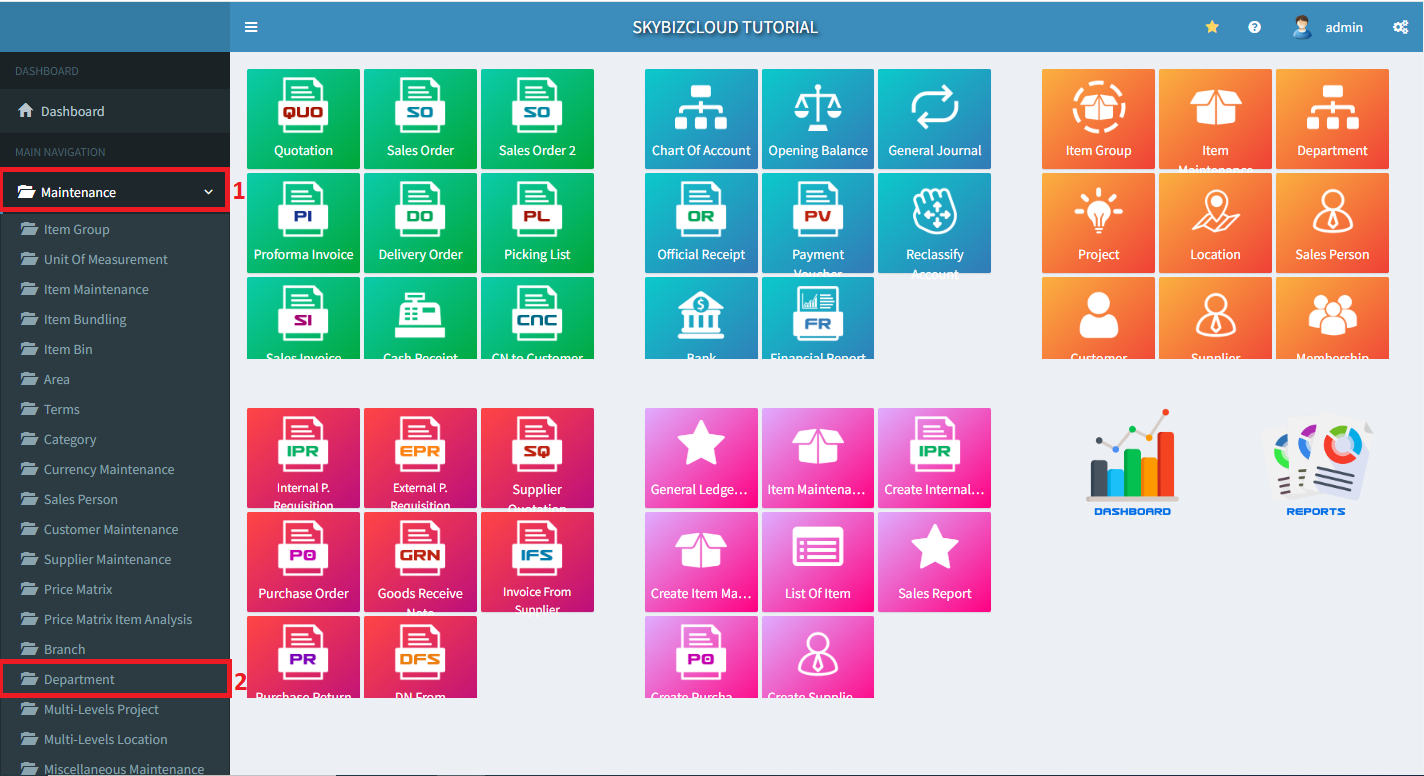Open the settings gears panel
The image size is (1424, 776).
click(x=1400, y=27)
